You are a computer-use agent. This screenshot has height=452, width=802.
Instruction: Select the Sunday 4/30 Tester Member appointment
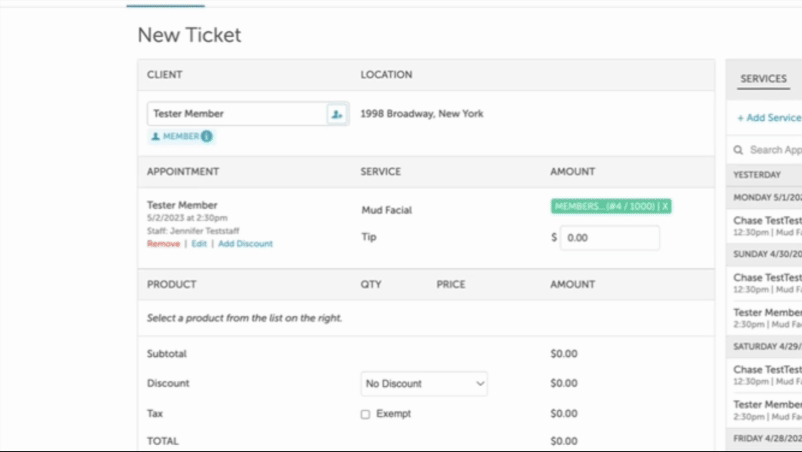pos(767,318)
